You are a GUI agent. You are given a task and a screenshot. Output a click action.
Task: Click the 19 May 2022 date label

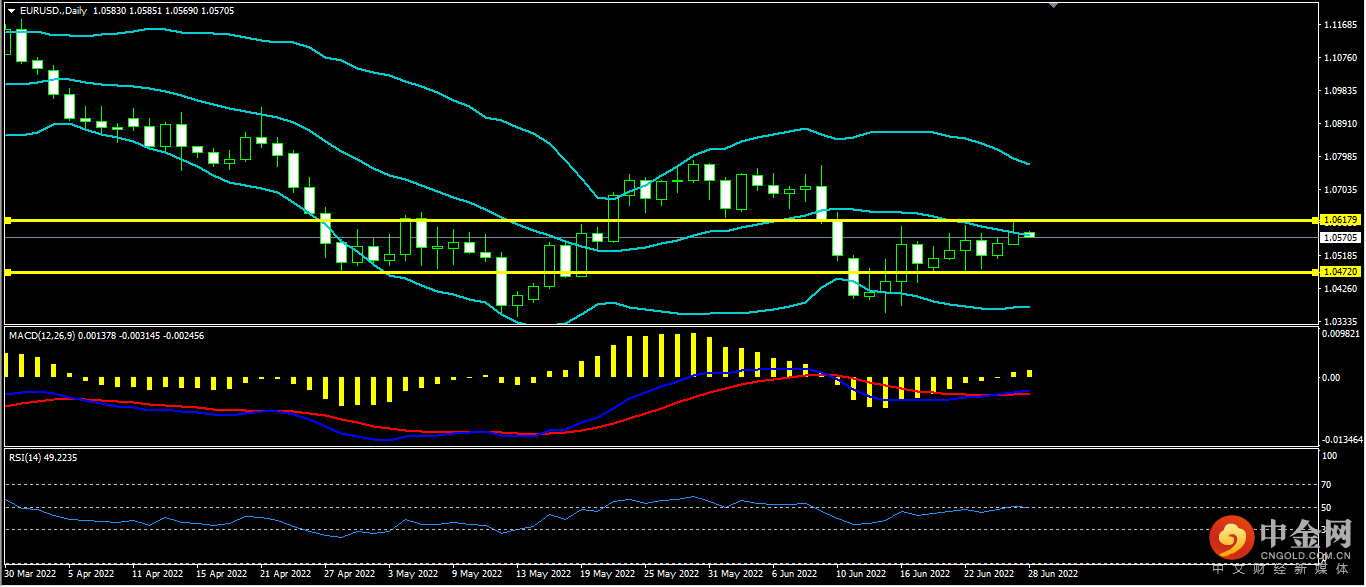pos(607,575)
